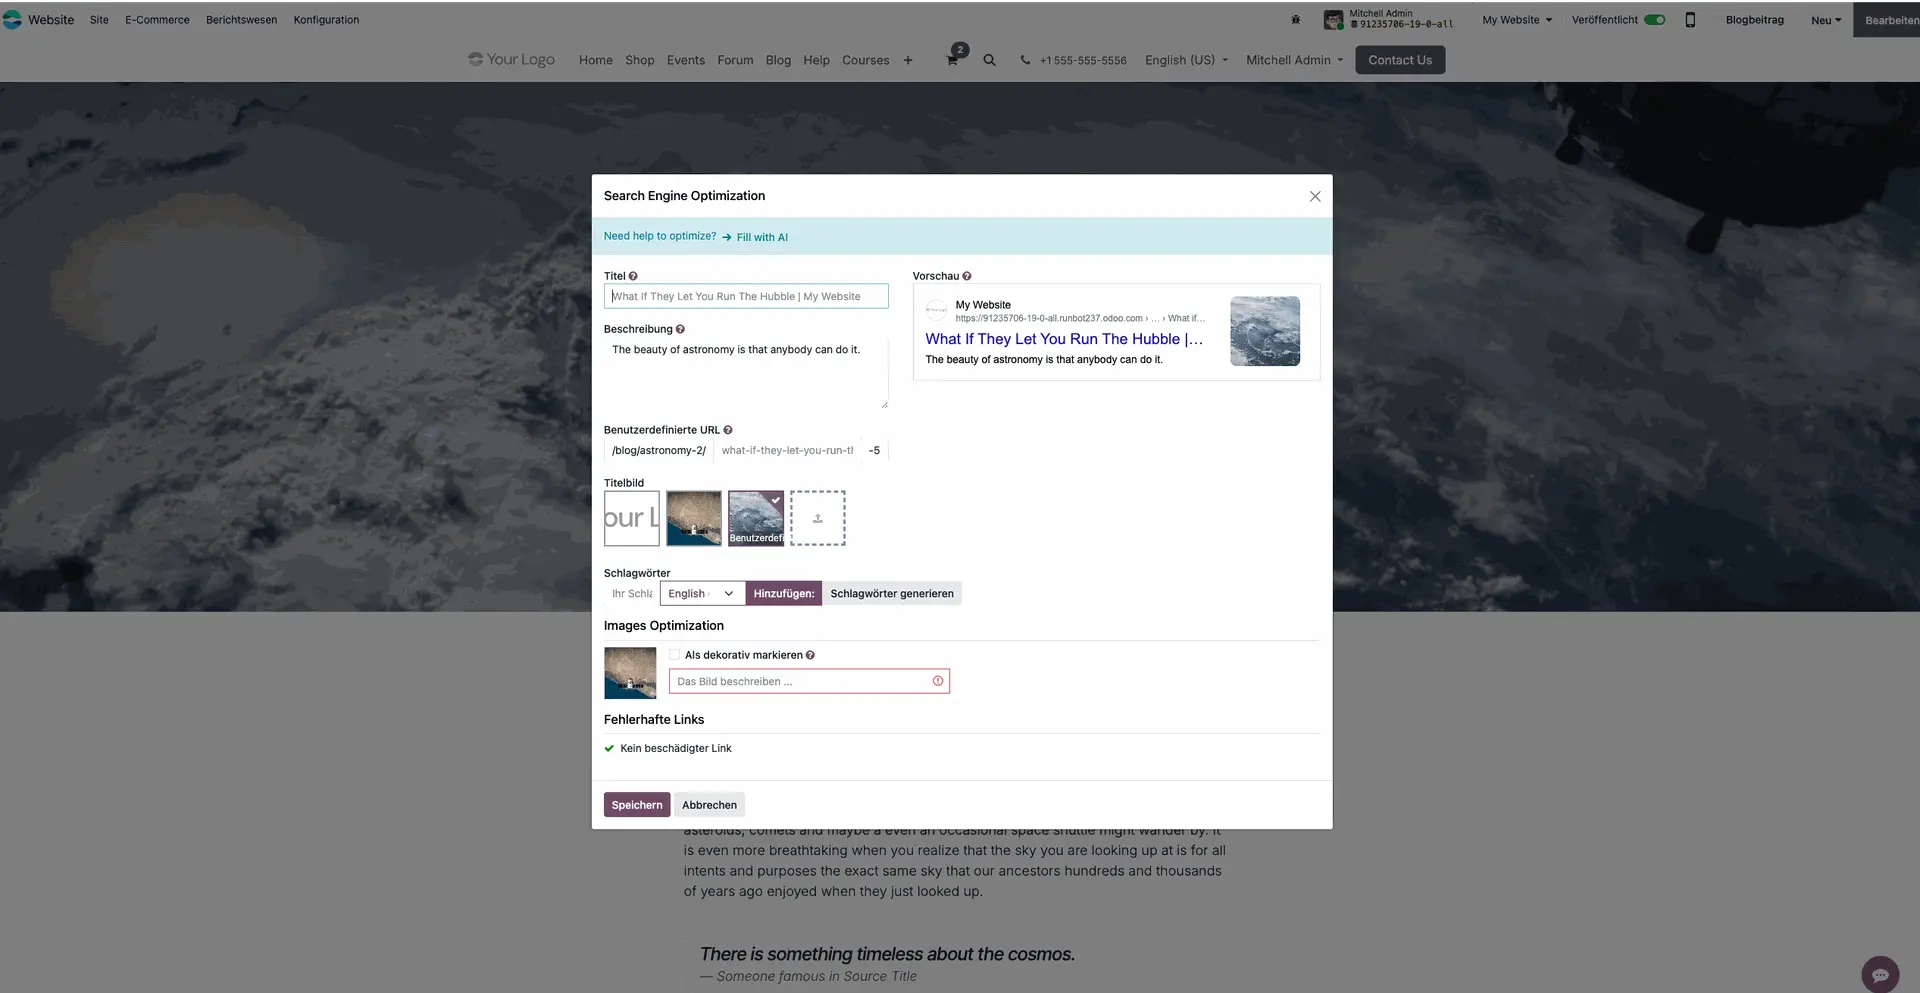
Task: Click the Fill with AI link
Action: pyautogui.click(x=761, y=237)
